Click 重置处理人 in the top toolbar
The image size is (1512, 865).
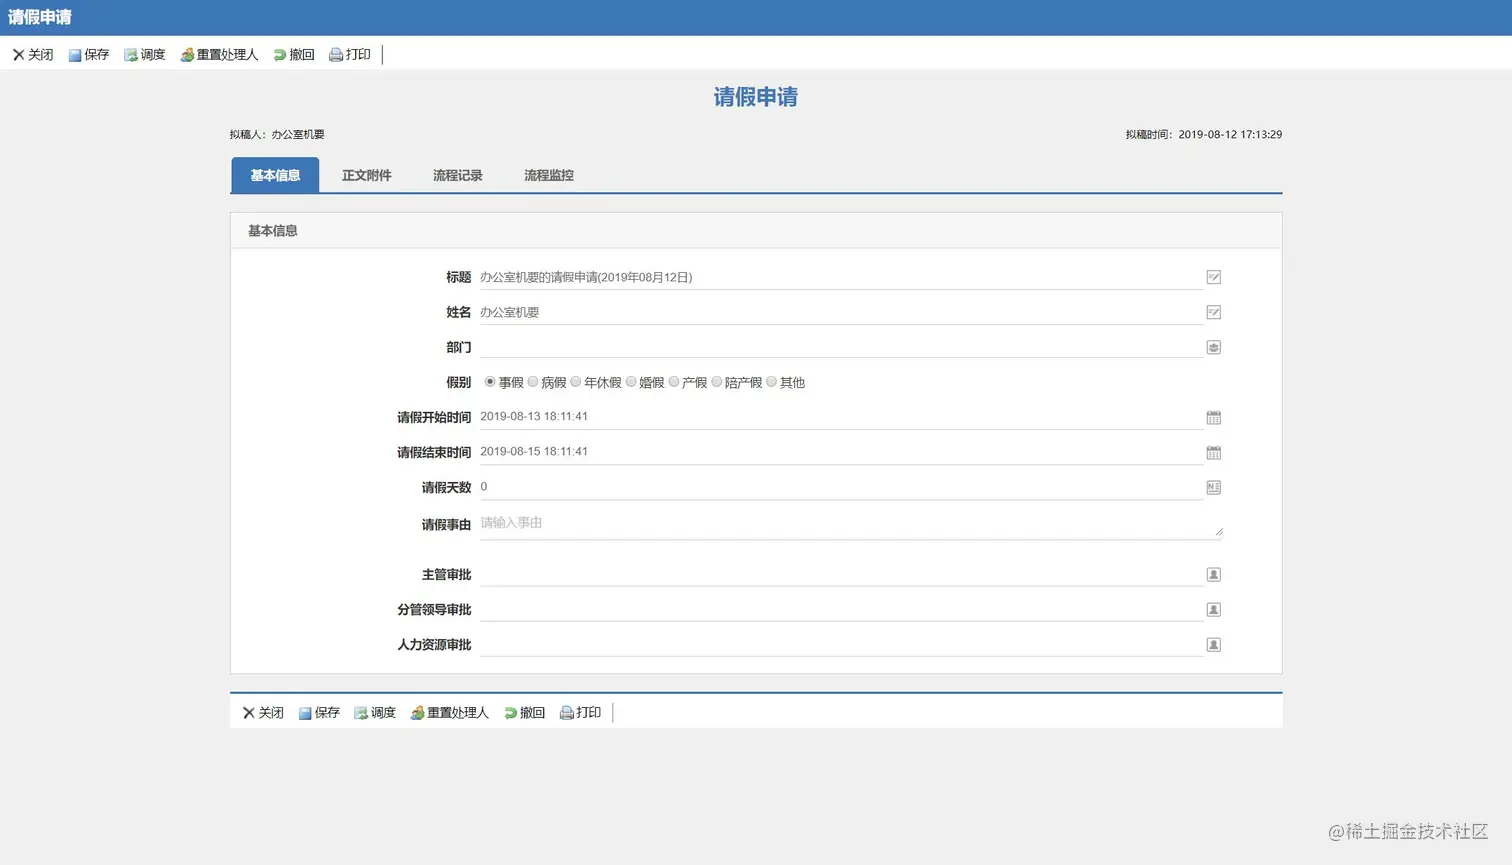point(219,55)
